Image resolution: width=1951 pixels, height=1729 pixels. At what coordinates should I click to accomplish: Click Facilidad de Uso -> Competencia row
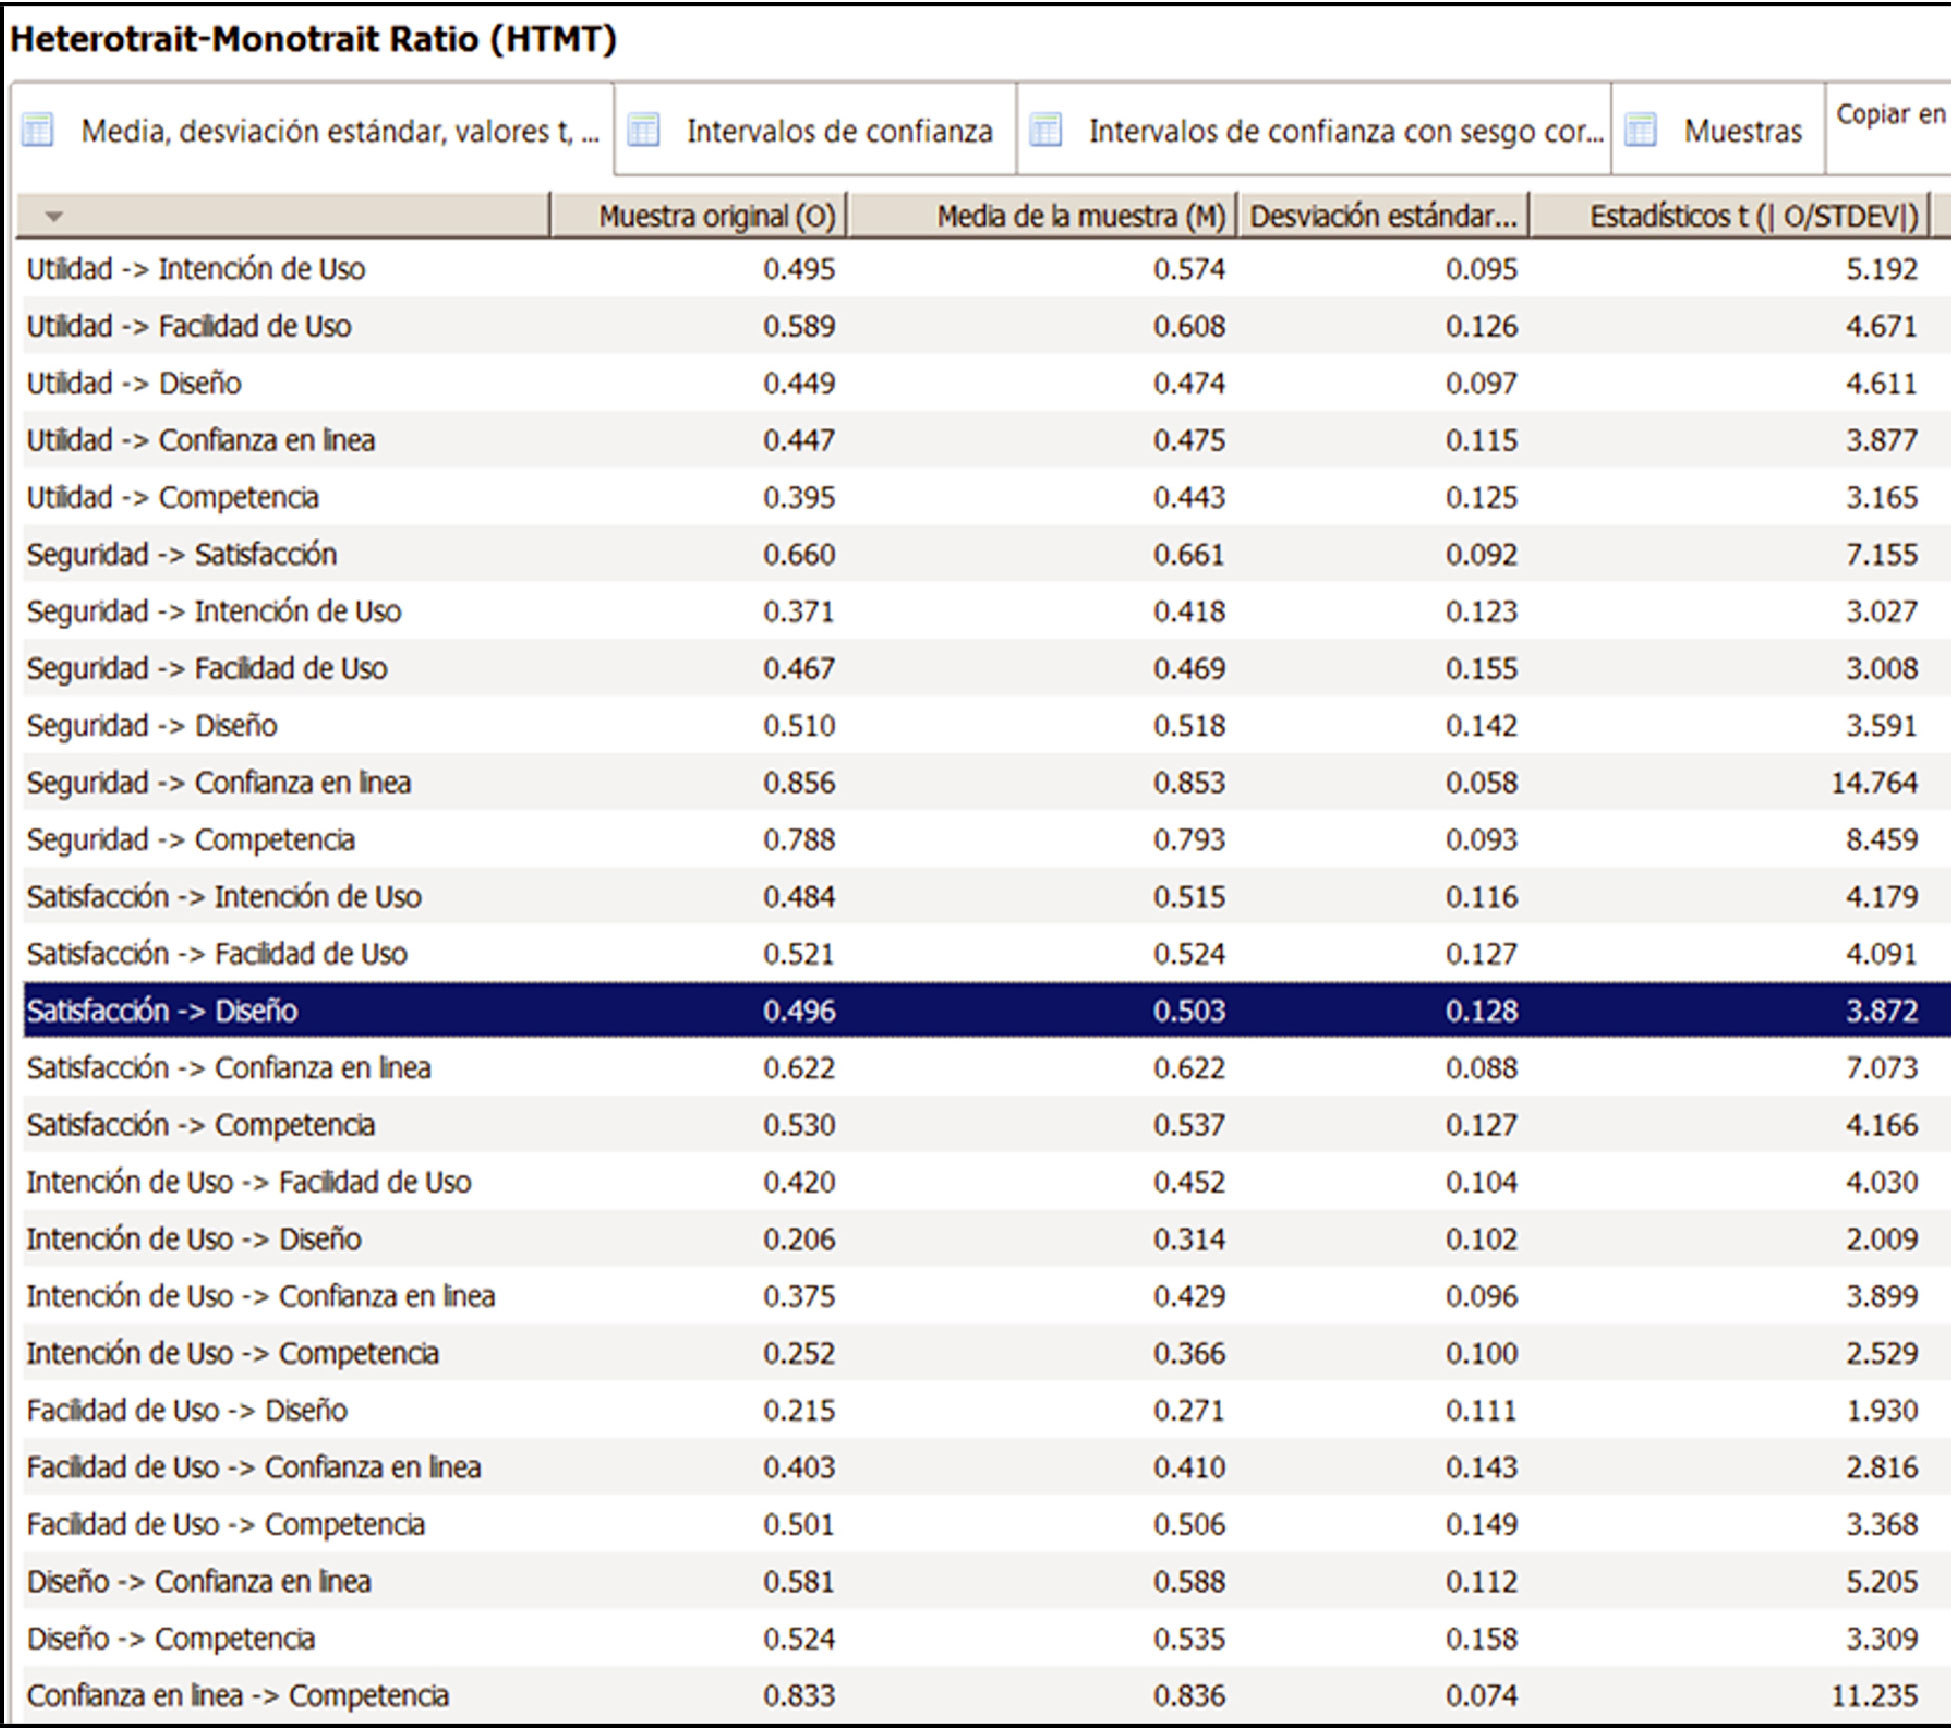pos(226,1524)
